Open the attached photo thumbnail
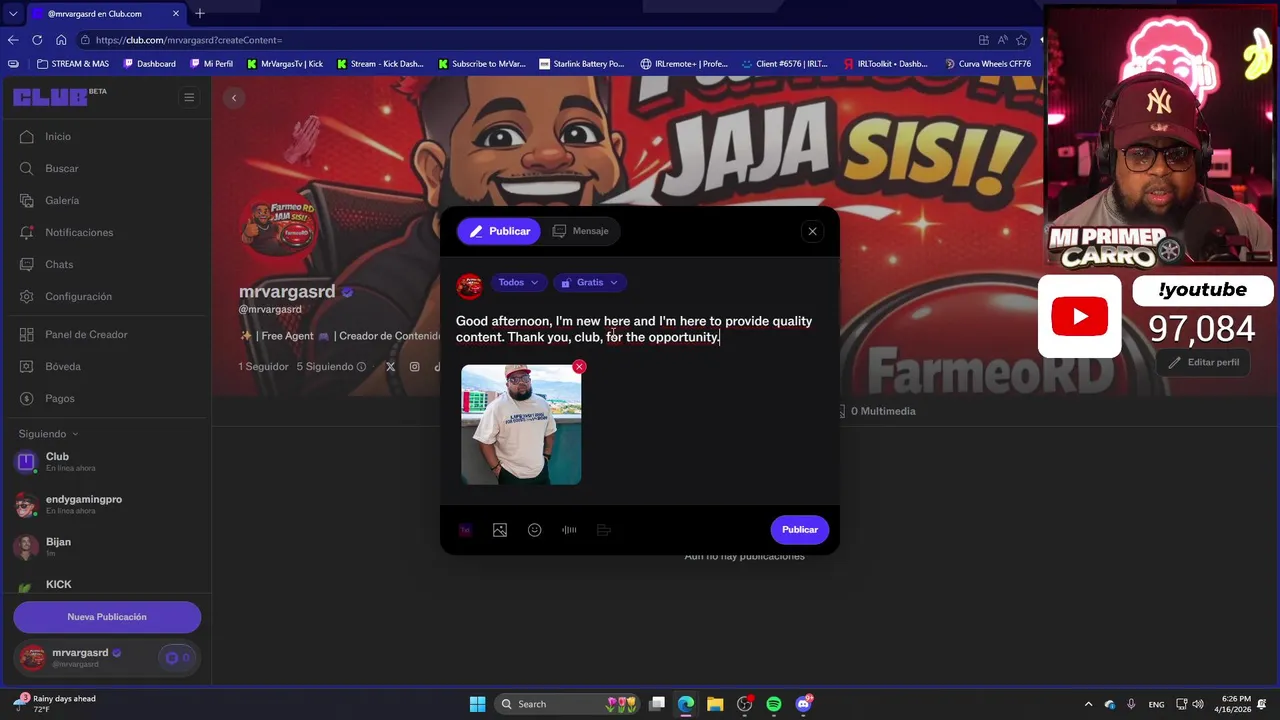 tap(521, 425)
